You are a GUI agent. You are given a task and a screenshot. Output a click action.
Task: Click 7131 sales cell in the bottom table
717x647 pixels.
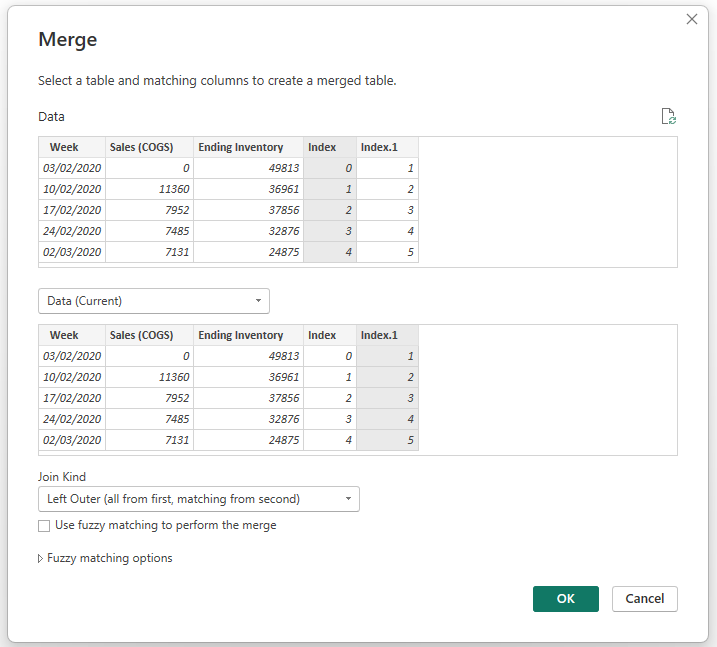(149, 440)
